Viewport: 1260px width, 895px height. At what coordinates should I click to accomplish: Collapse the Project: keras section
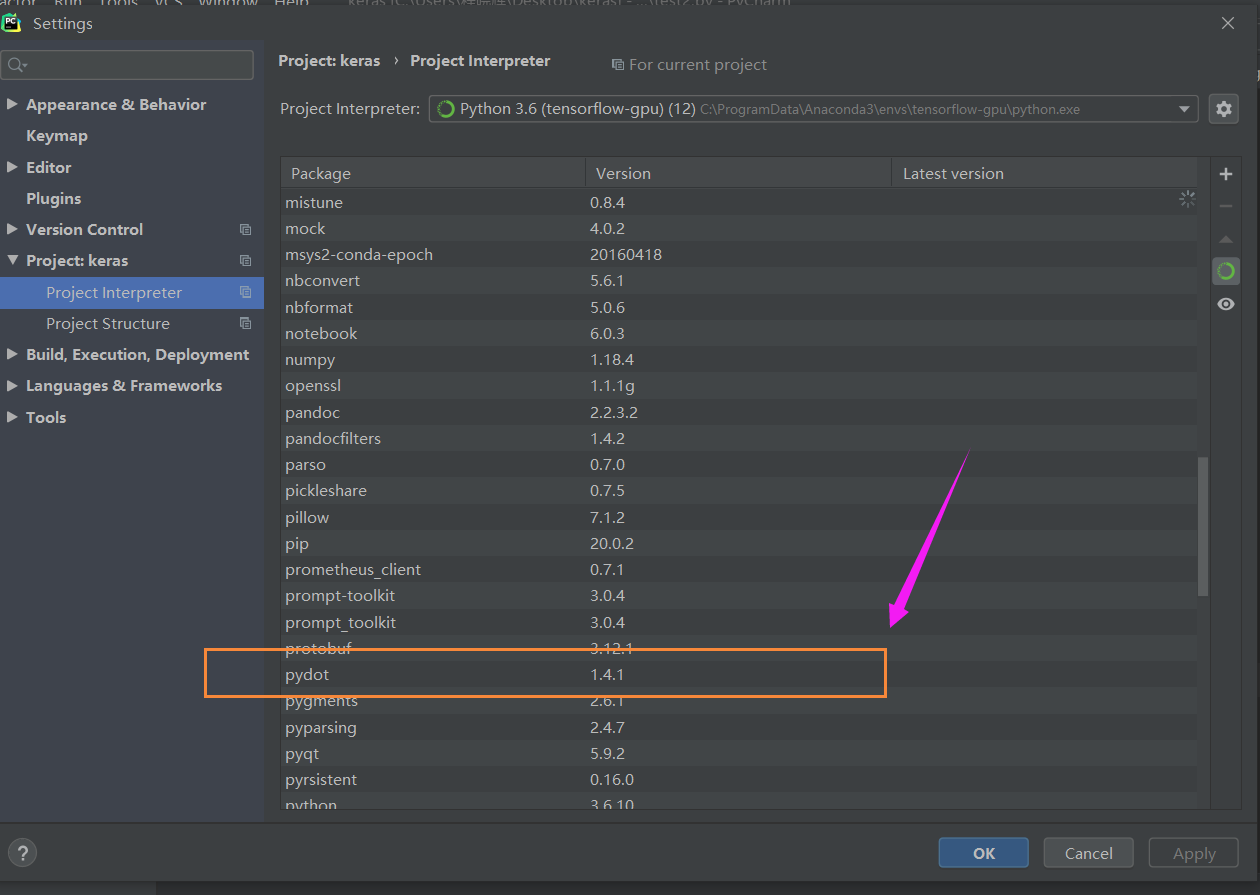[12, 260]
